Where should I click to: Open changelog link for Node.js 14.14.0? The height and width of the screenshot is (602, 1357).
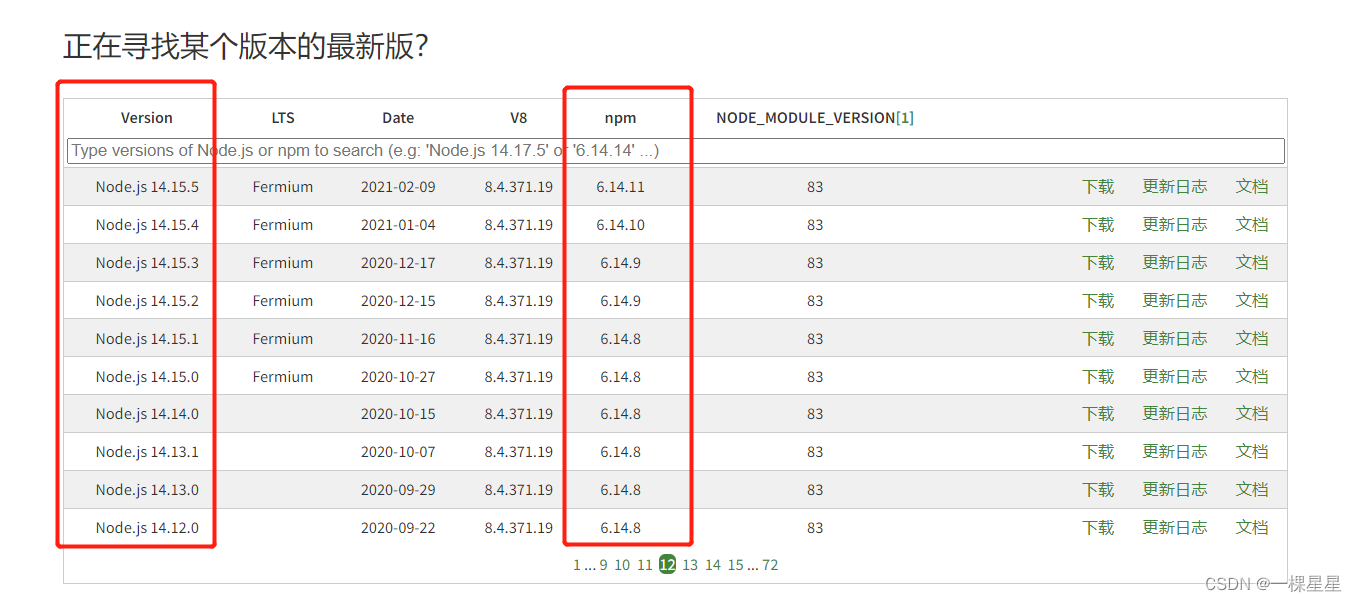[x=1175, y=414]
